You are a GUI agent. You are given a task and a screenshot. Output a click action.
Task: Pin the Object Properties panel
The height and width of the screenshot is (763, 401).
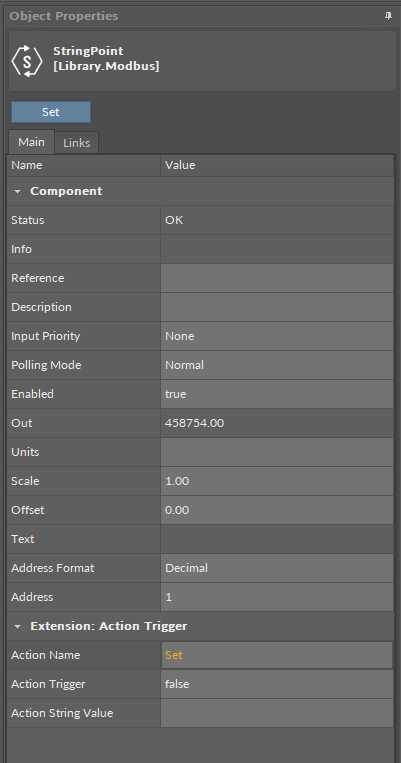[x=388, y=16]
